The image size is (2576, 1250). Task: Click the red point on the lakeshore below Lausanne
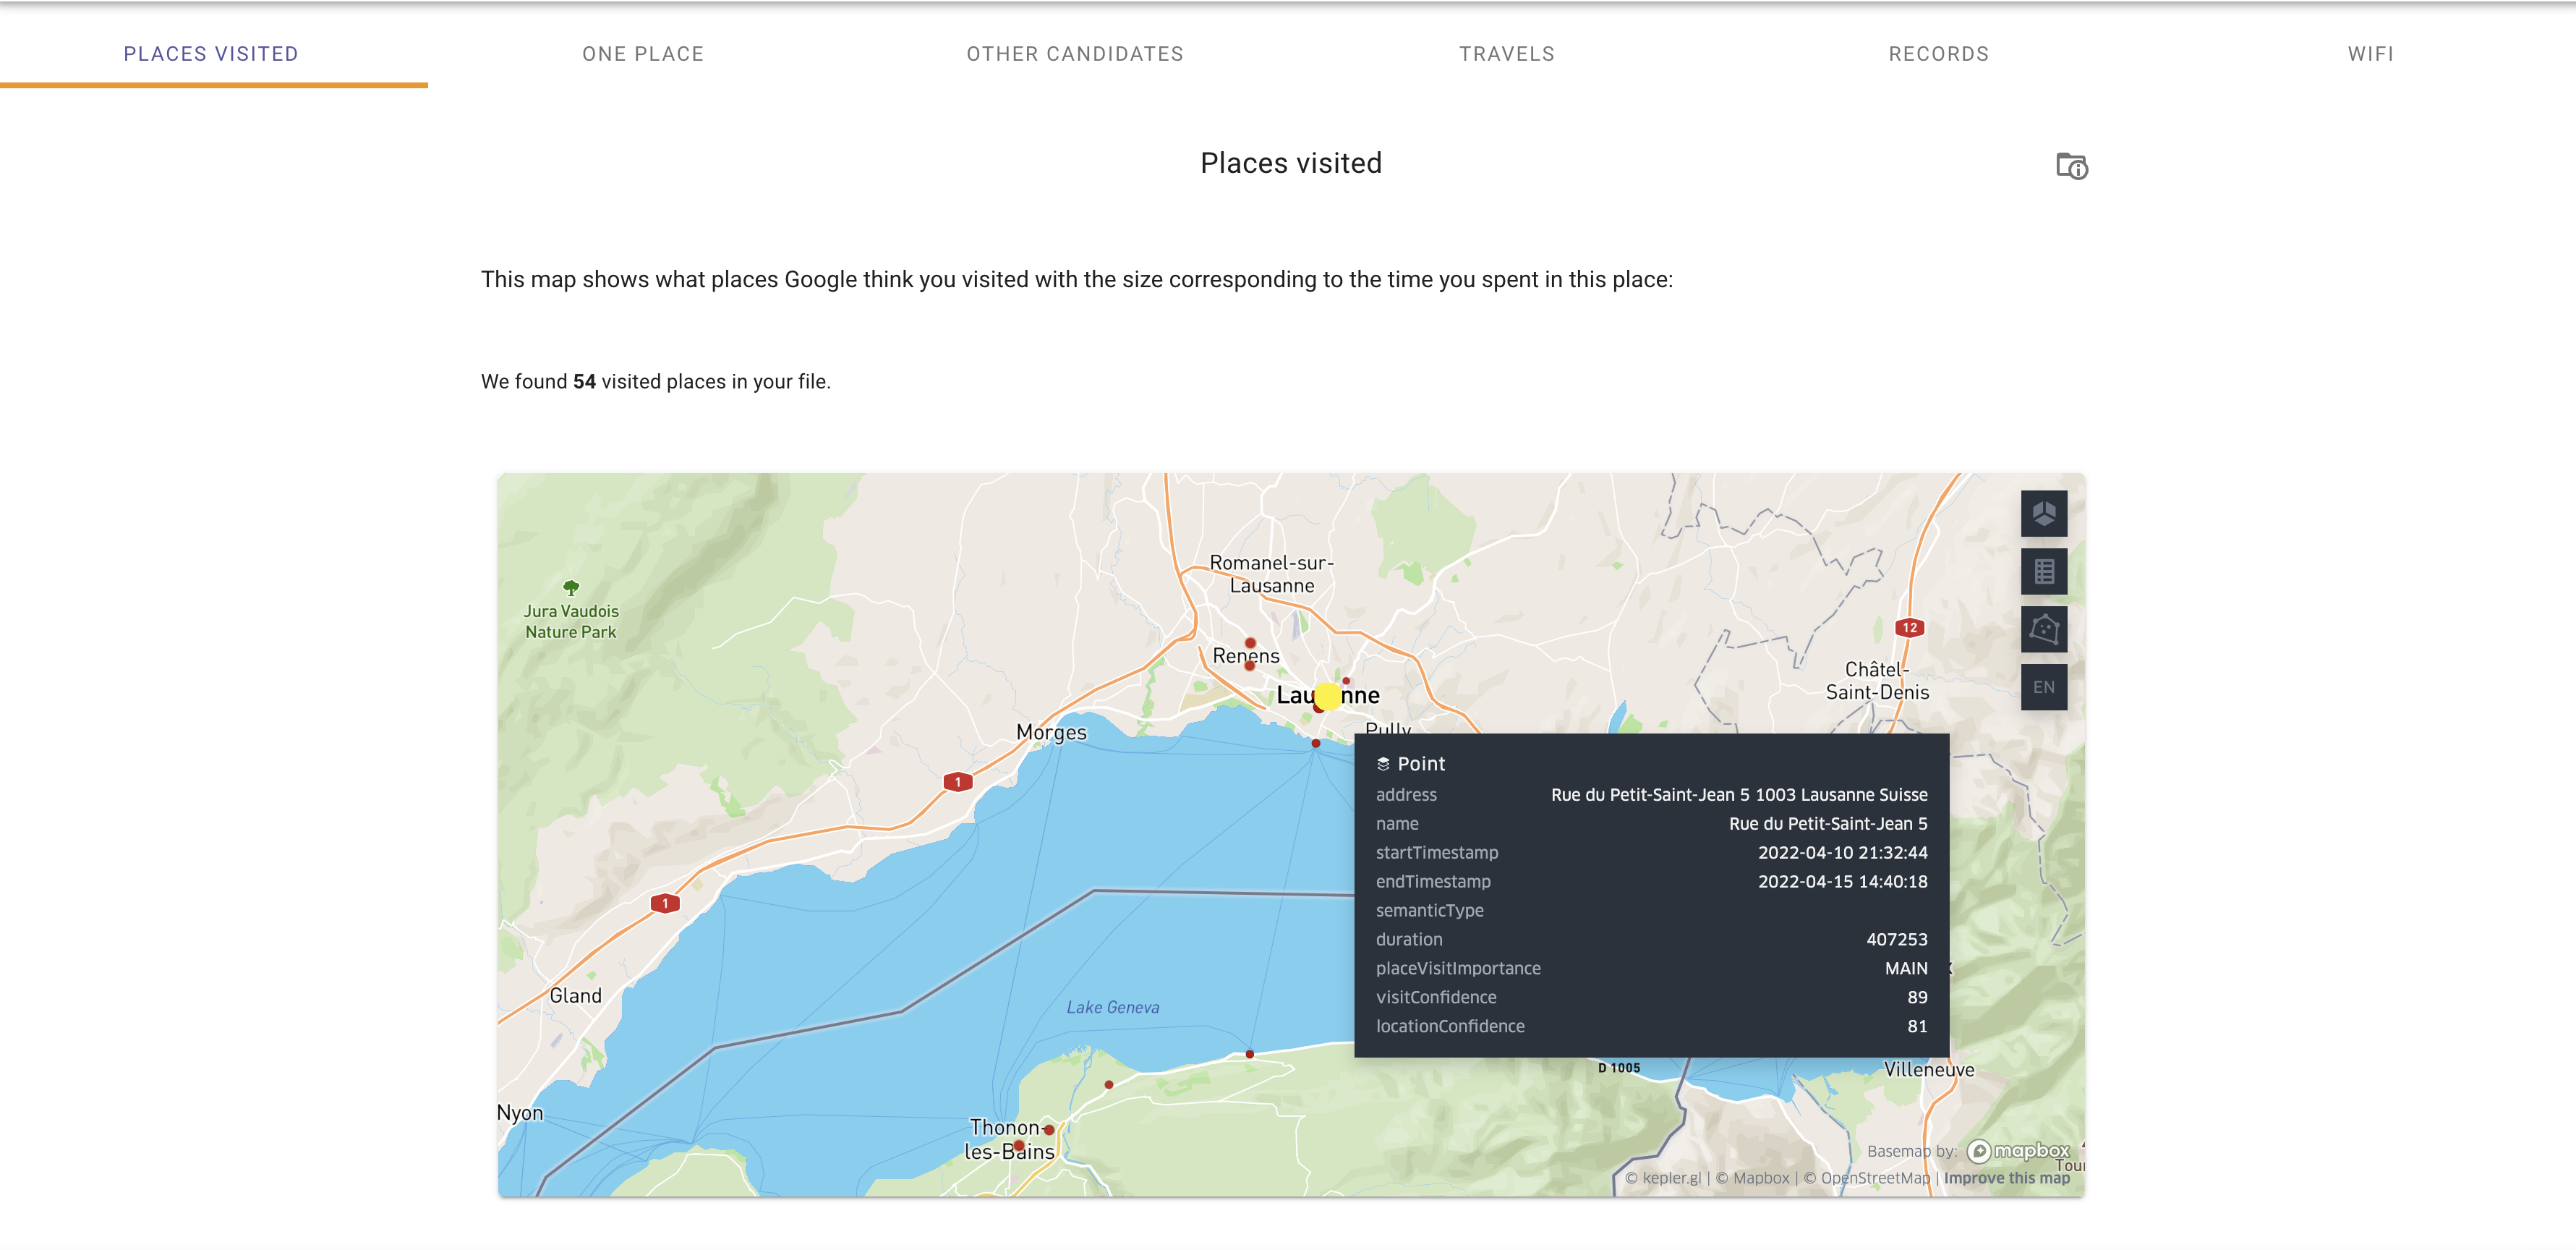point(1316,743)
